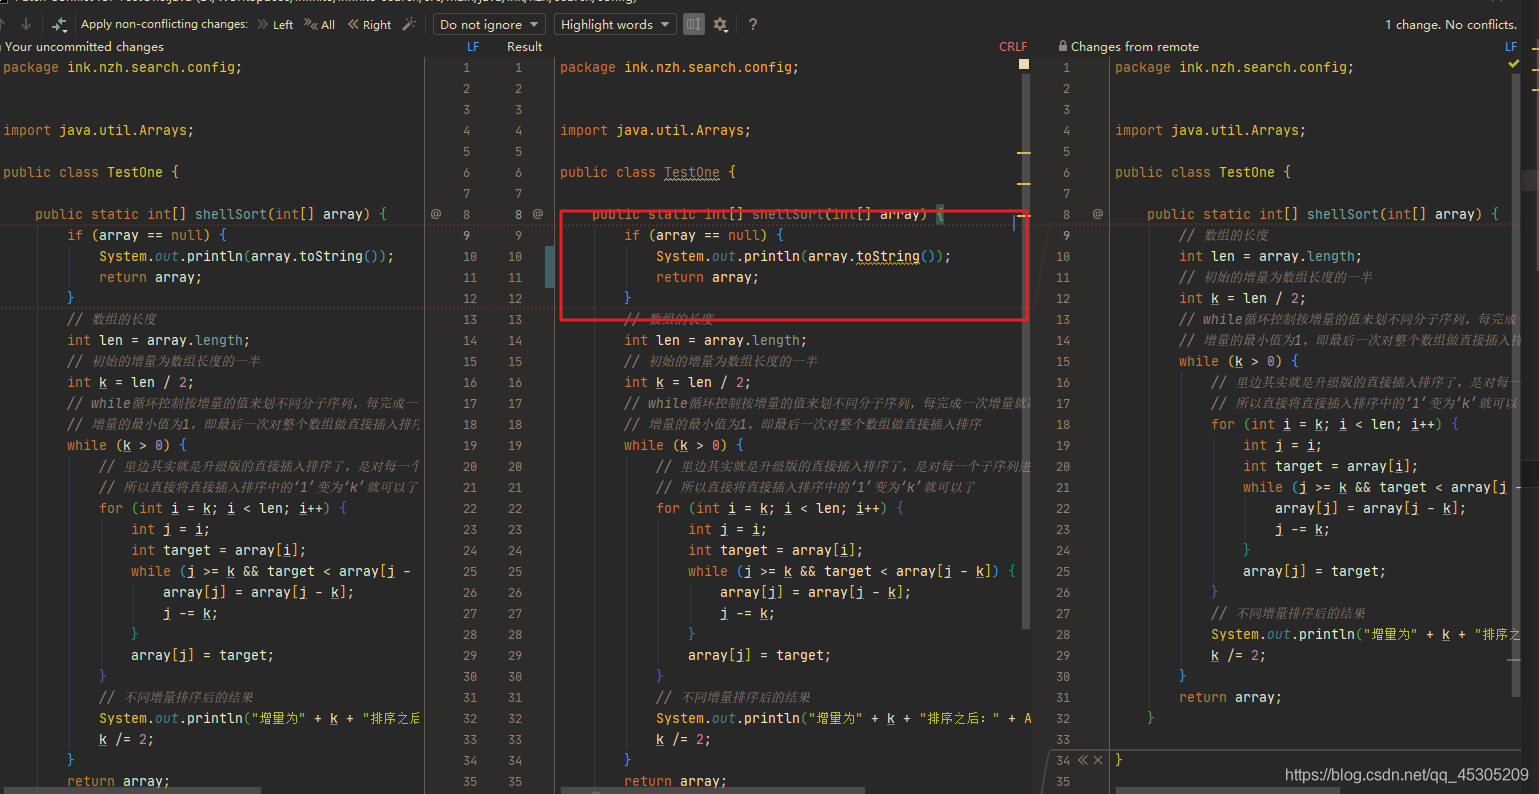Click 'j -= k;' in remote pane
Viewport: 1539px width, 794px height.
1302,529
